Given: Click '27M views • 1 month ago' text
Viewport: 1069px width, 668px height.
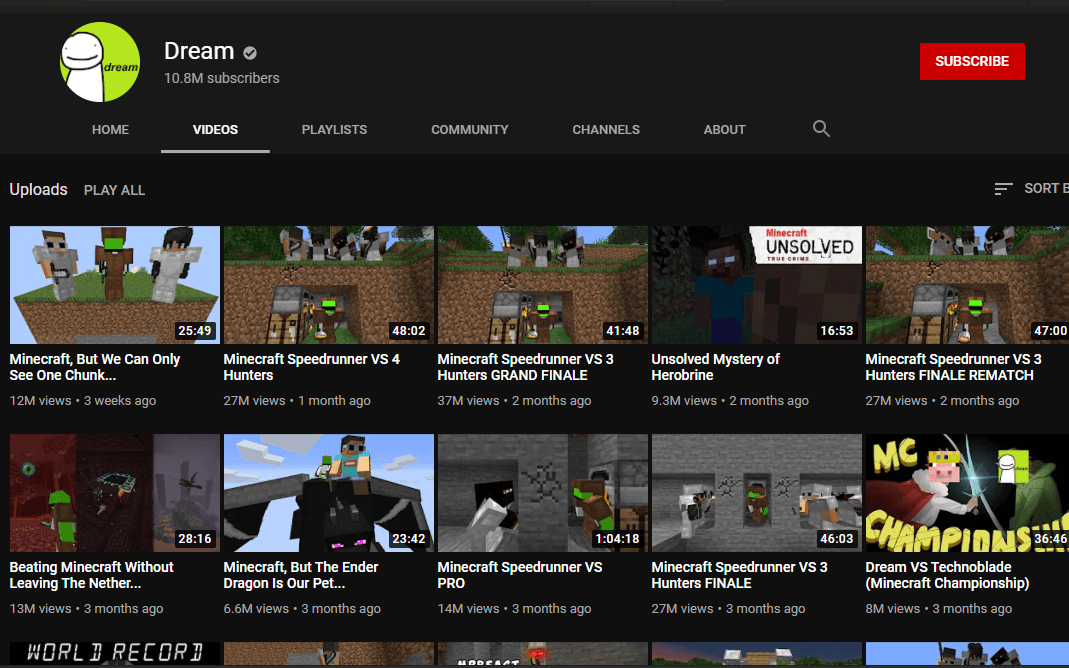Looking at the screenshot, I should coord(297,401).
